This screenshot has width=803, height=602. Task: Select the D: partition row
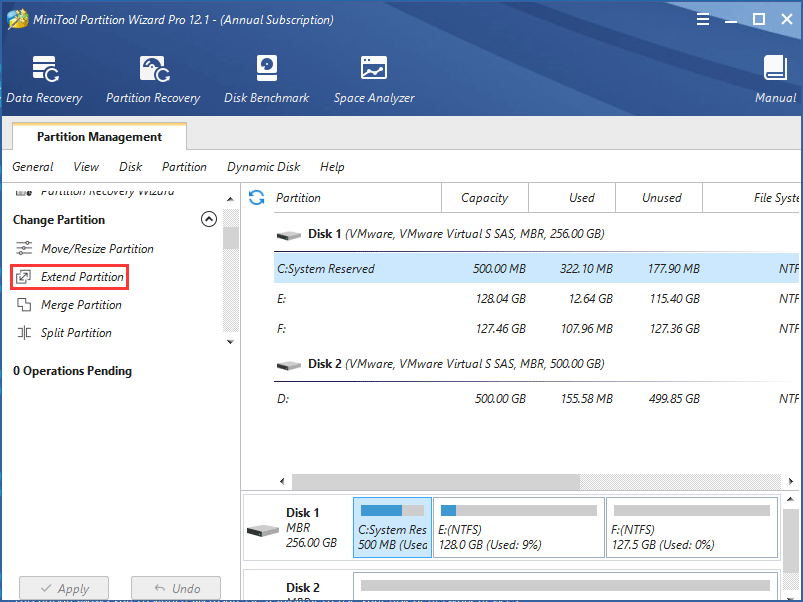click(537, 398)
